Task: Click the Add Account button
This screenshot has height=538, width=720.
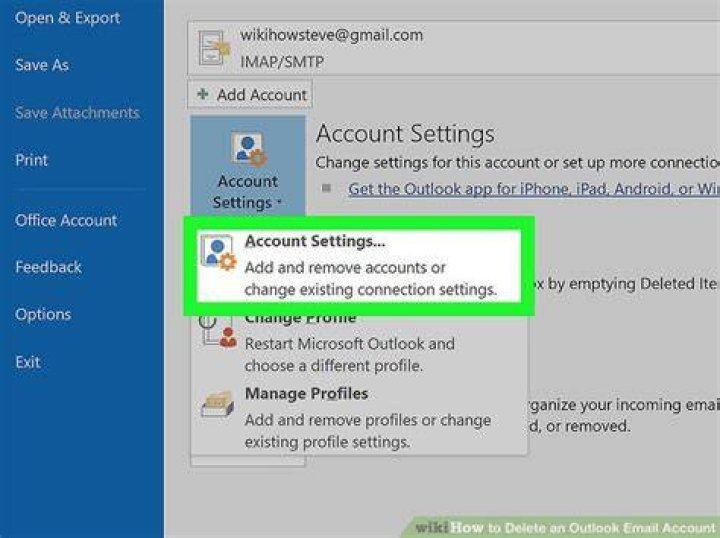Action: (x=250, y=95)
